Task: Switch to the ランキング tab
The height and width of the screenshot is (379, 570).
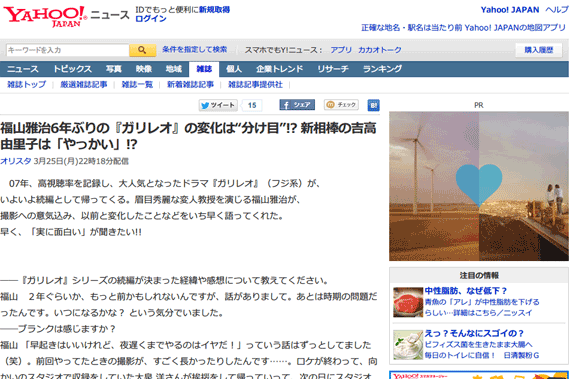Action: pos(382,69)
